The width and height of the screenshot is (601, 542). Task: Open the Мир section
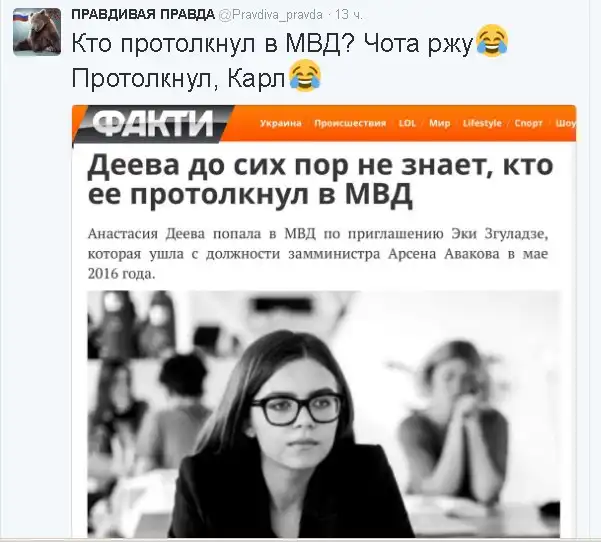click(440, 123)
